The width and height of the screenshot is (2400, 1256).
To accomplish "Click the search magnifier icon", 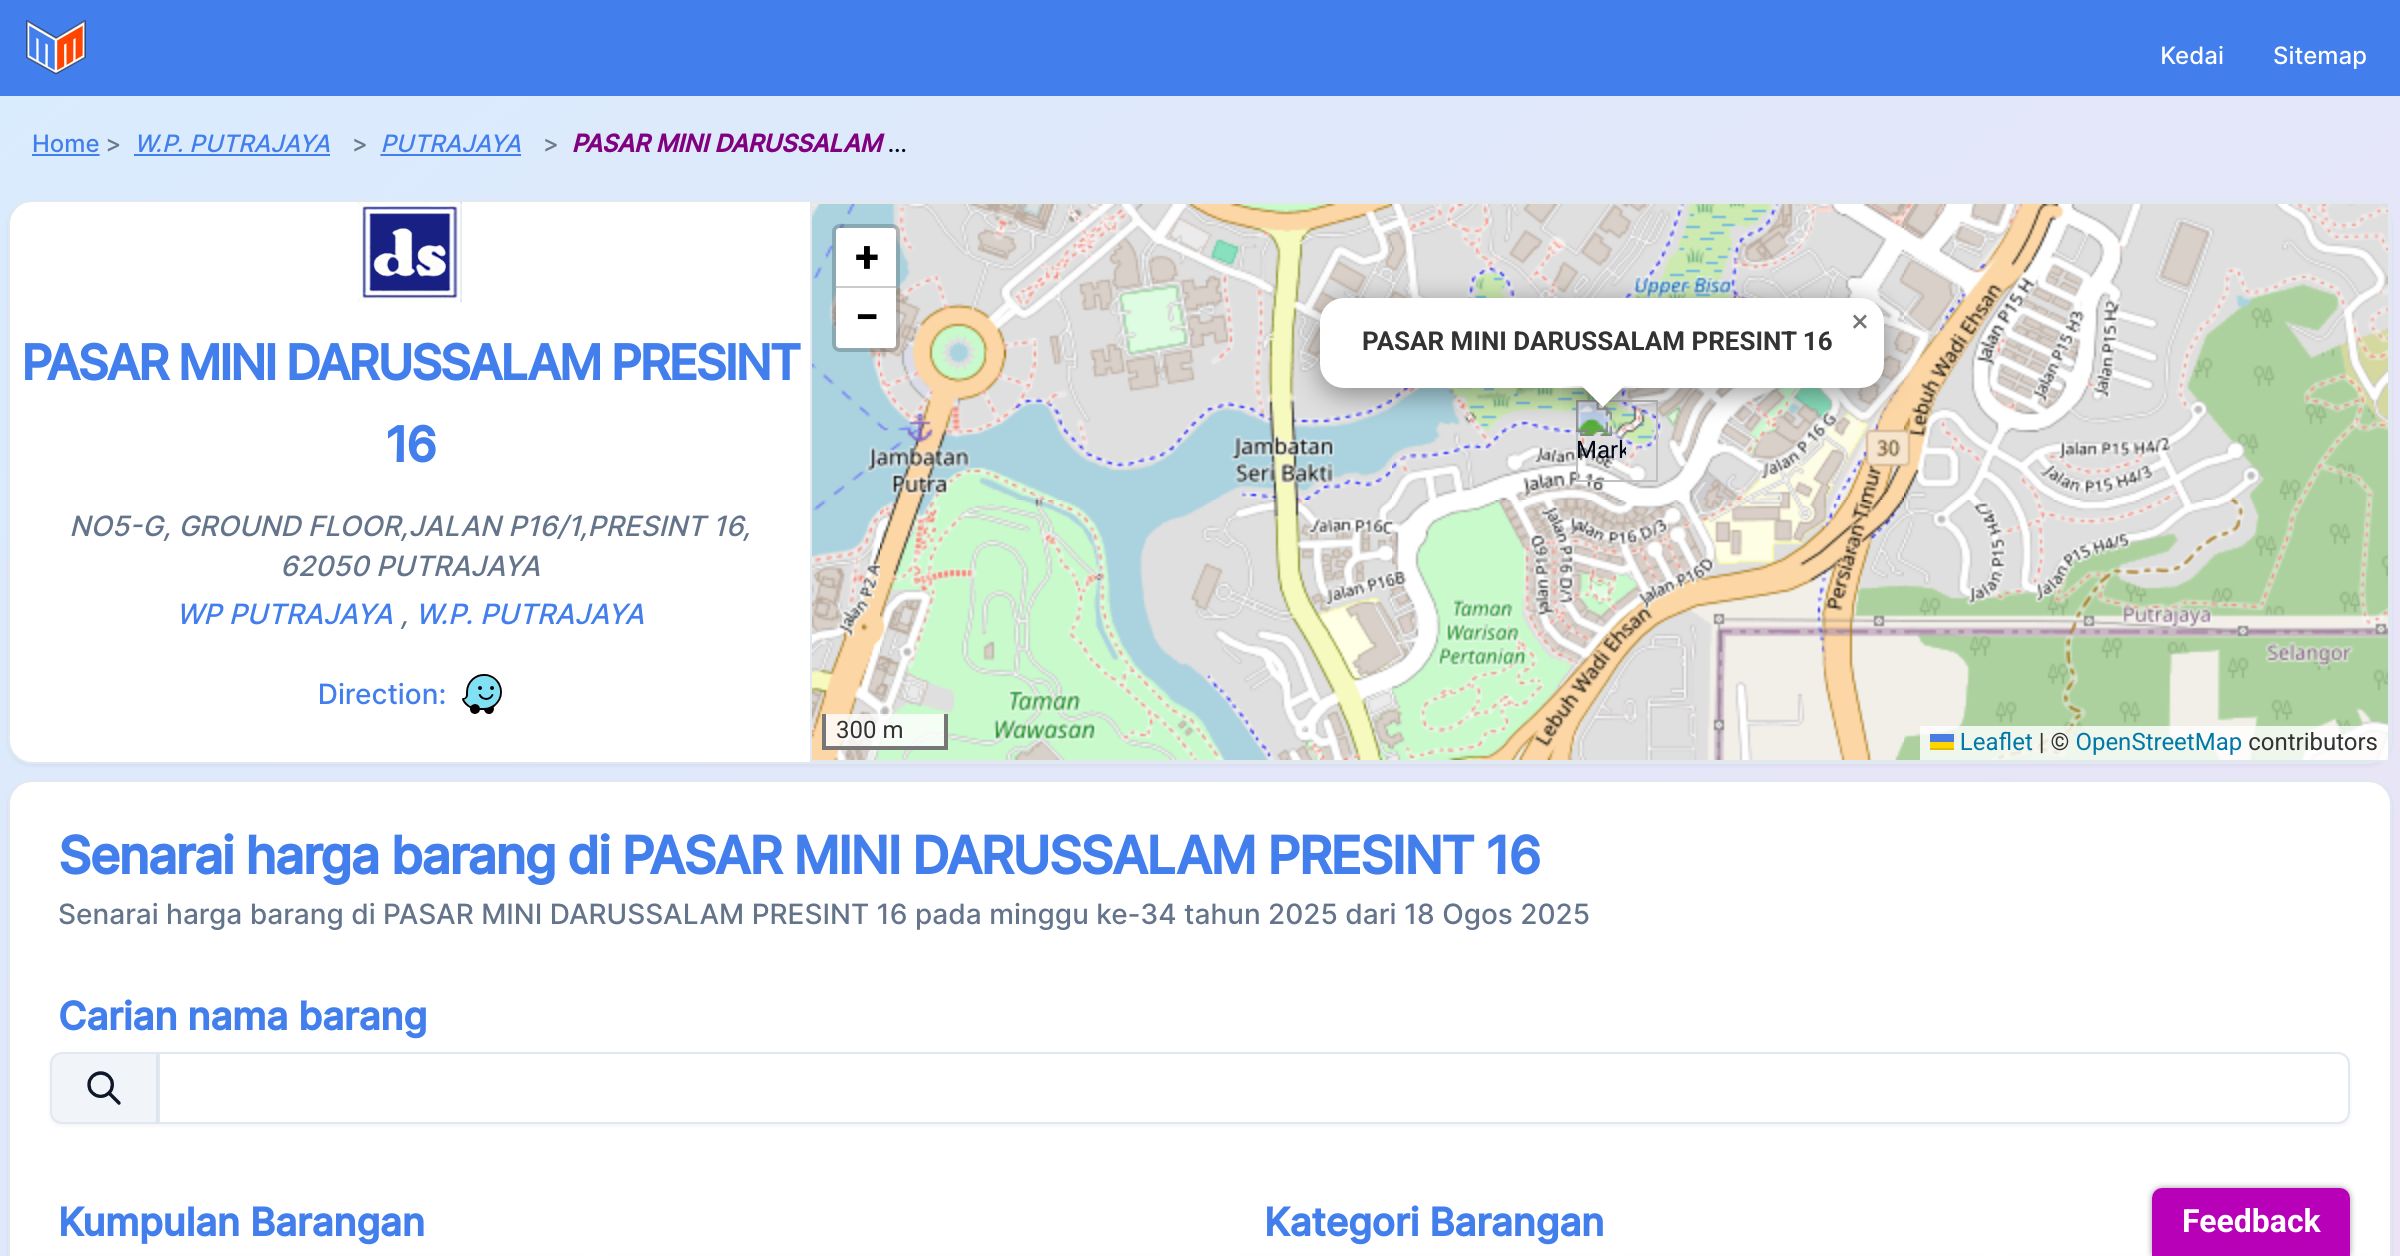I will click(104, 1087).
